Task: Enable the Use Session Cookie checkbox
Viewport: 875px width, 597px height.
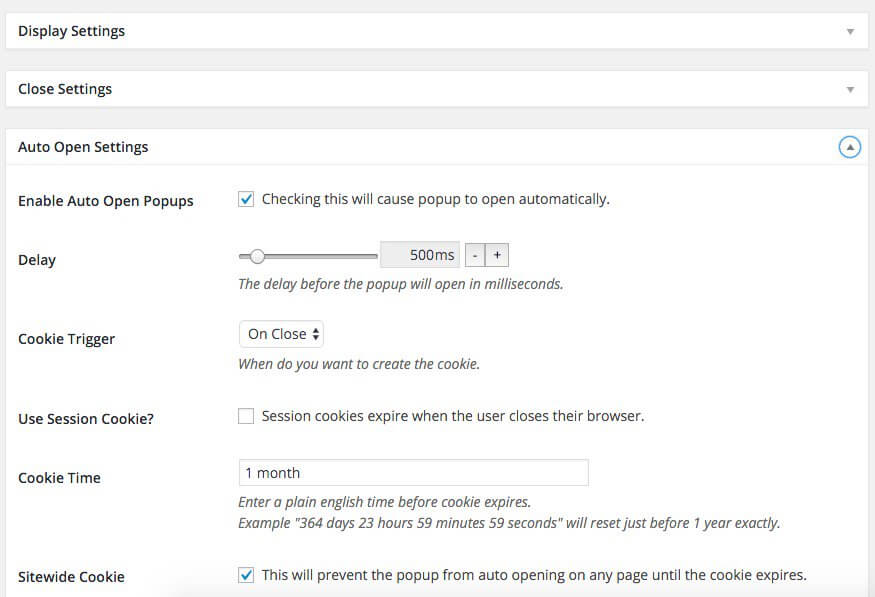Action: pos(246,416)
